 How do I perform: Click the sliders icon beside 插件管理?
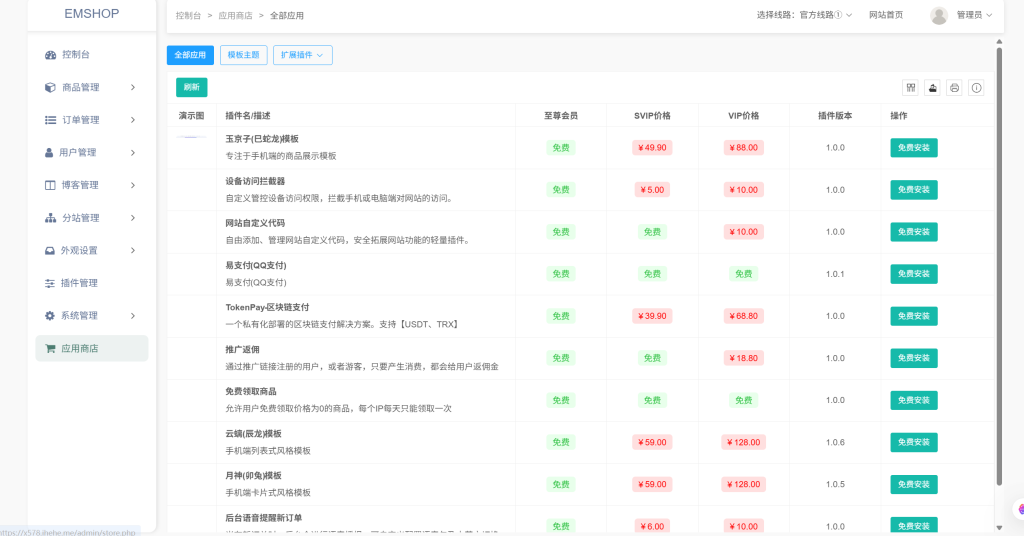pyautogui.click(x=50, y=283)
